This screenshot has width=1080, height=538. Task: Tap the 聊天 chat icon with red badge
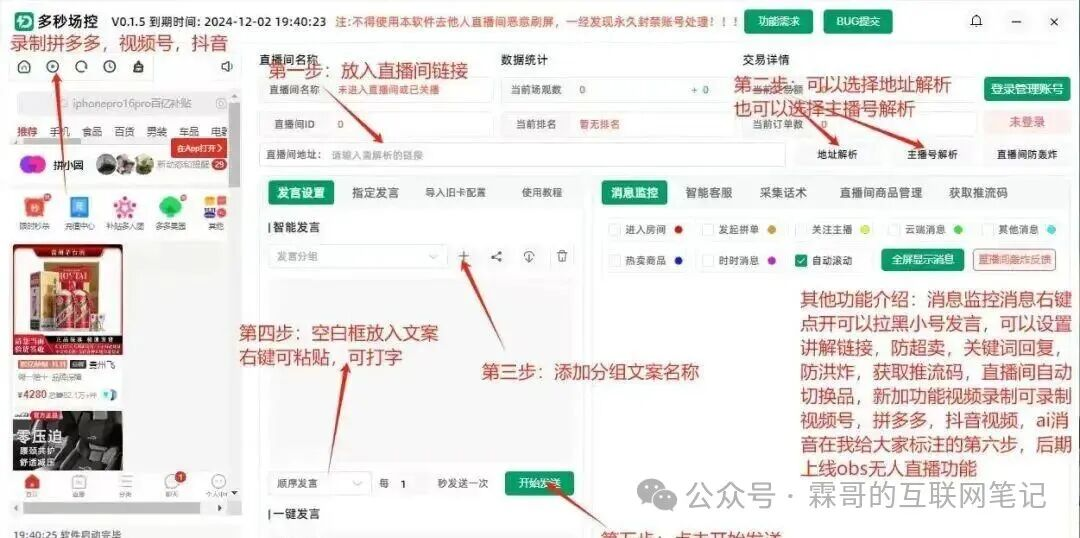click(x=172, y=482)
